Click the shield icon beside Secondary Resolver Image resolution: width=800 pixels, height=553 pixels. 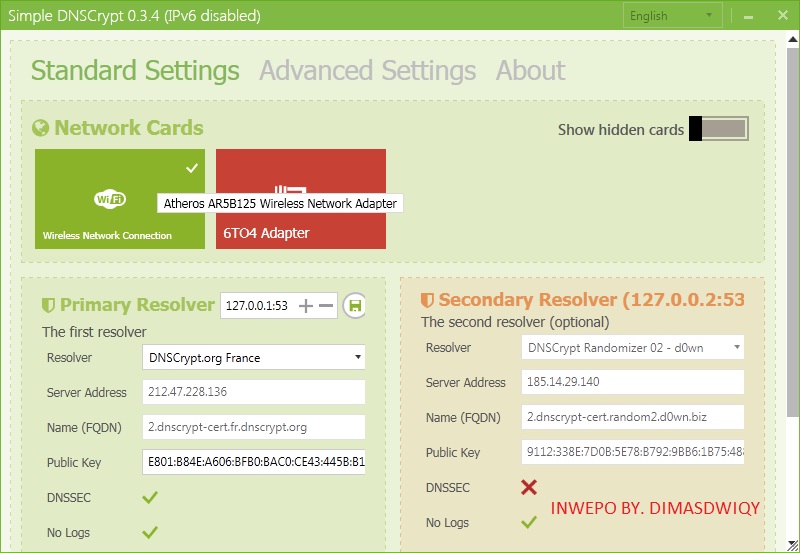click(427, 300)
